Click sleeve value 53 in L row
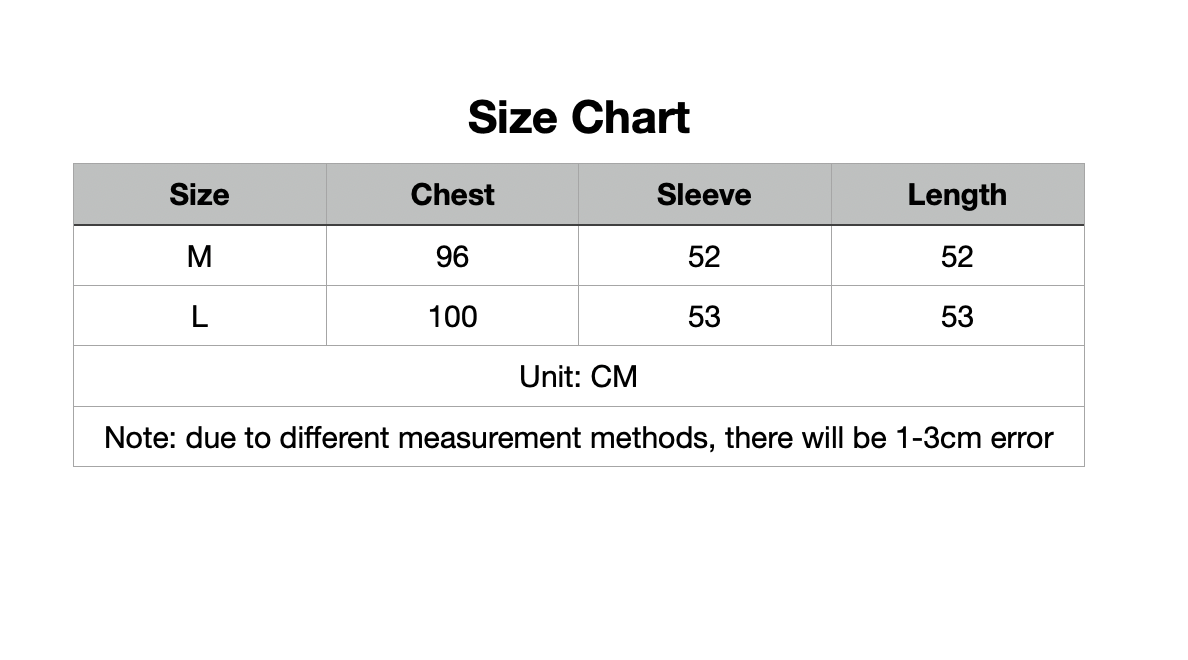This screenshot has width=1188, height=660. pyautogui.click(x=704, y=317)
